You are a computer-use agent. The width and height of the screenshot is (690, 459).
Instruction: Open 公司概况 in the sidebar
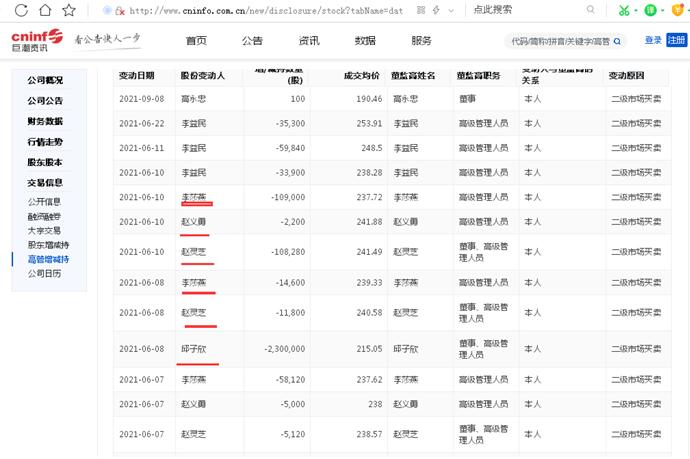pos(45,80)
